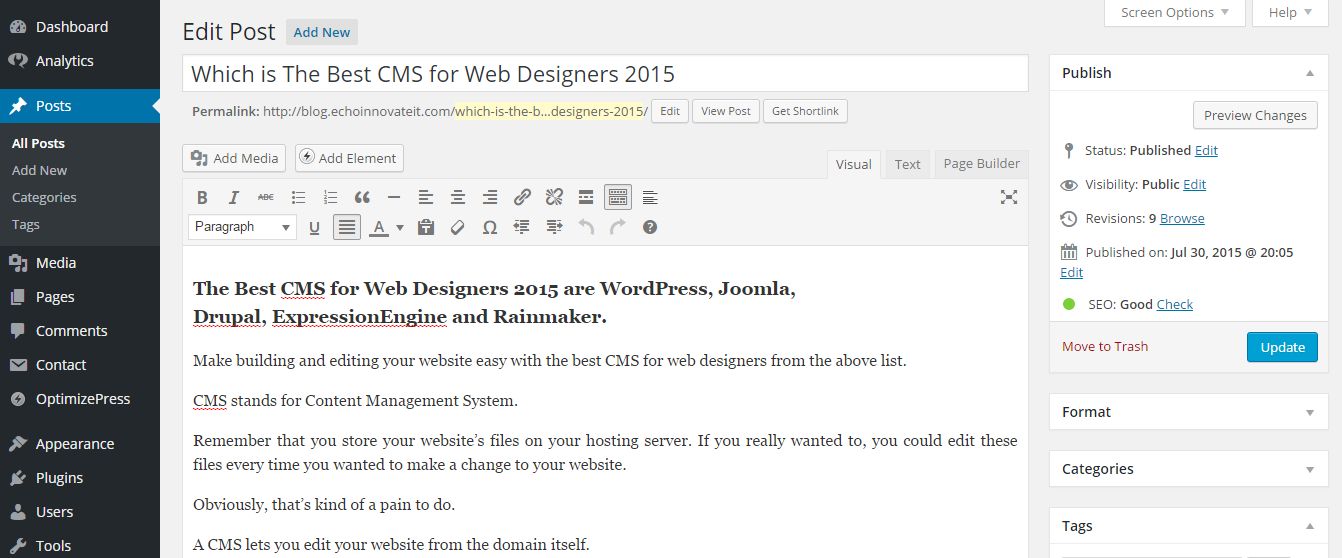Clear formatting with eraser icon

458,227
